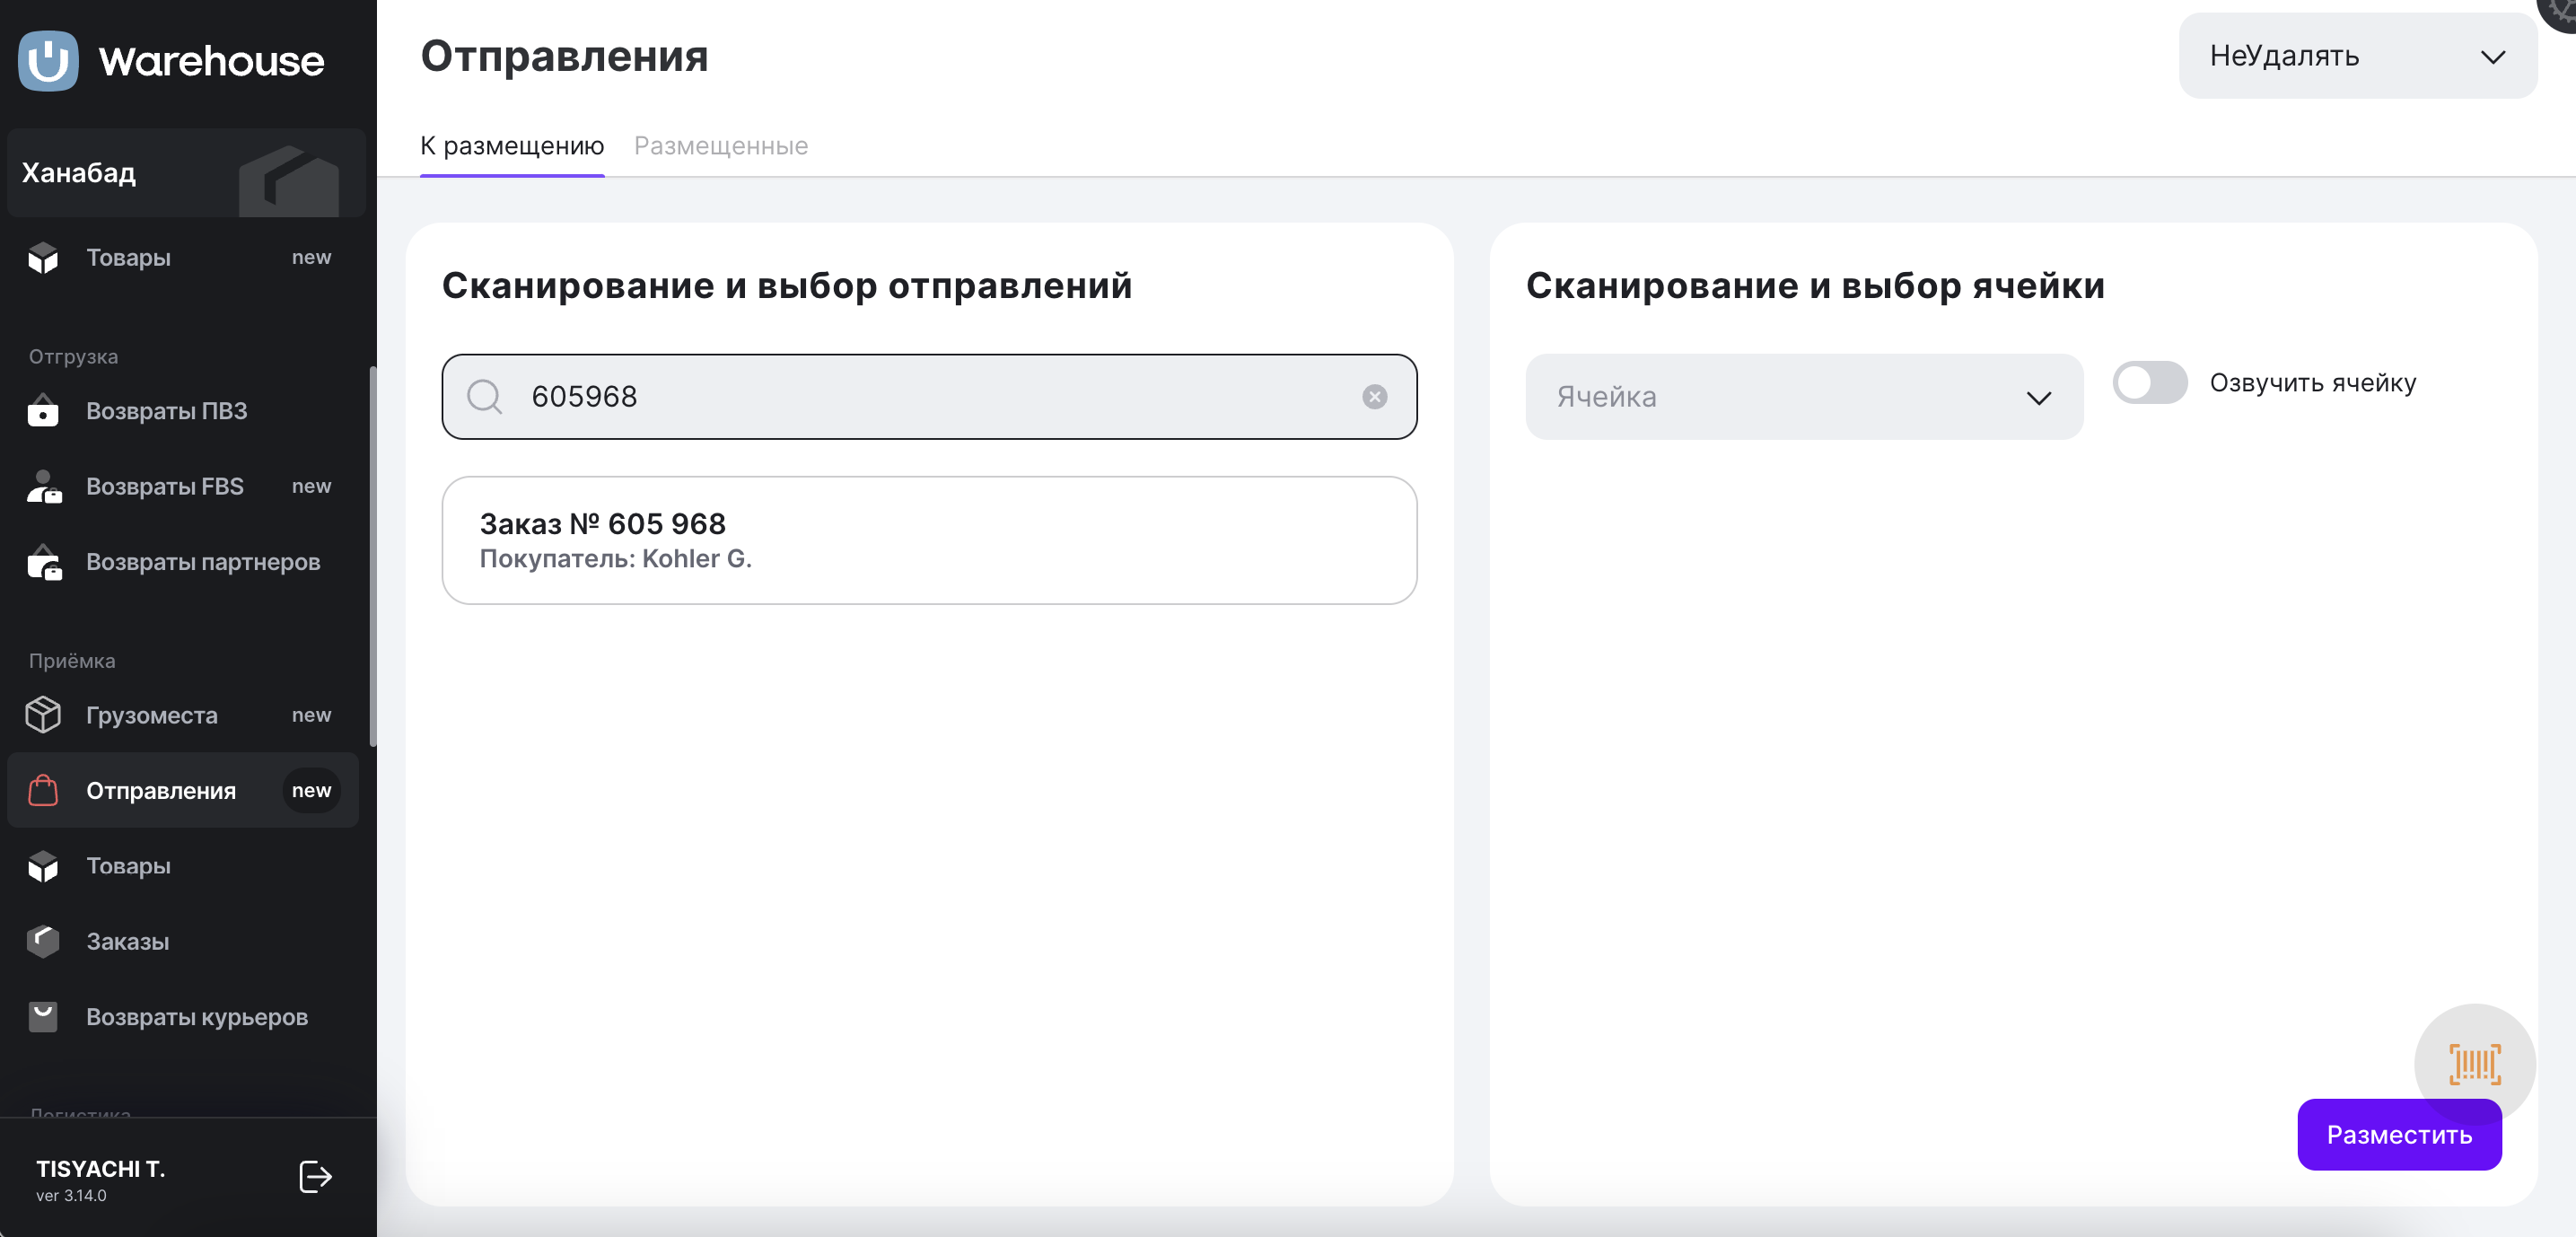Open the Ханабад warehouse selector

pos(186,173)
